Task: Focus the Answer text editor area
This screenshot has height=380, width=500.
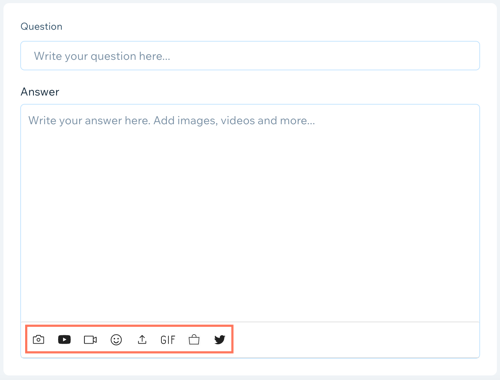Action: [x=250, y=213]
